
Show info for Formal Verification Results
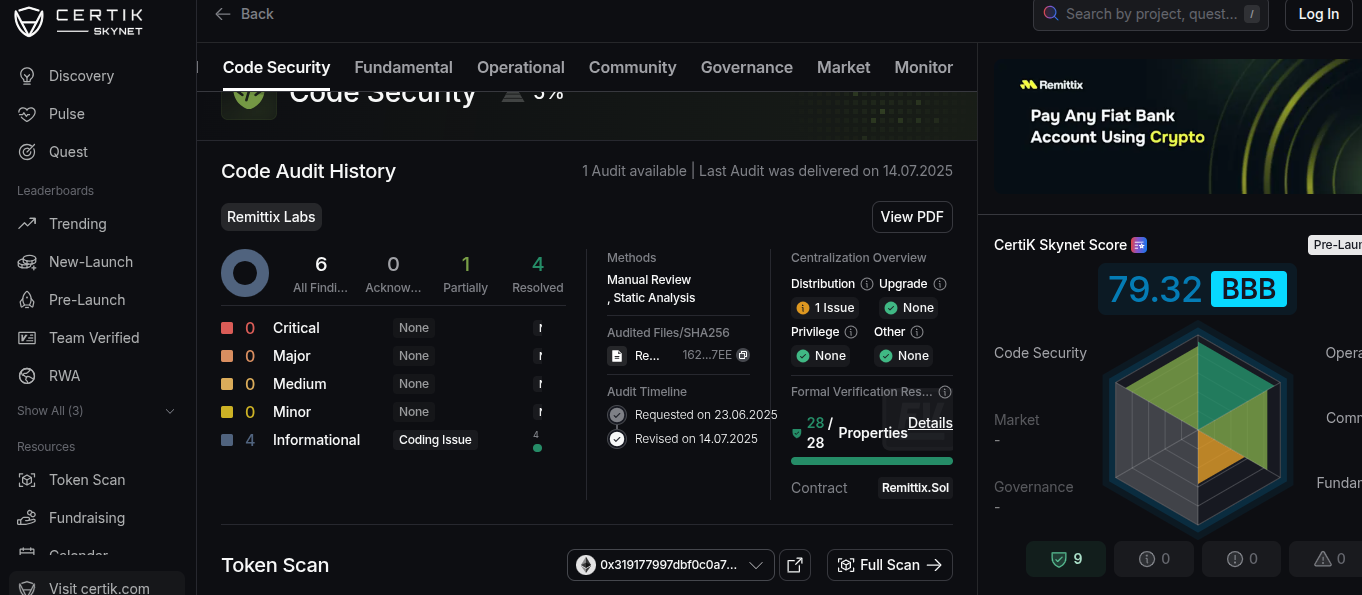945,392
